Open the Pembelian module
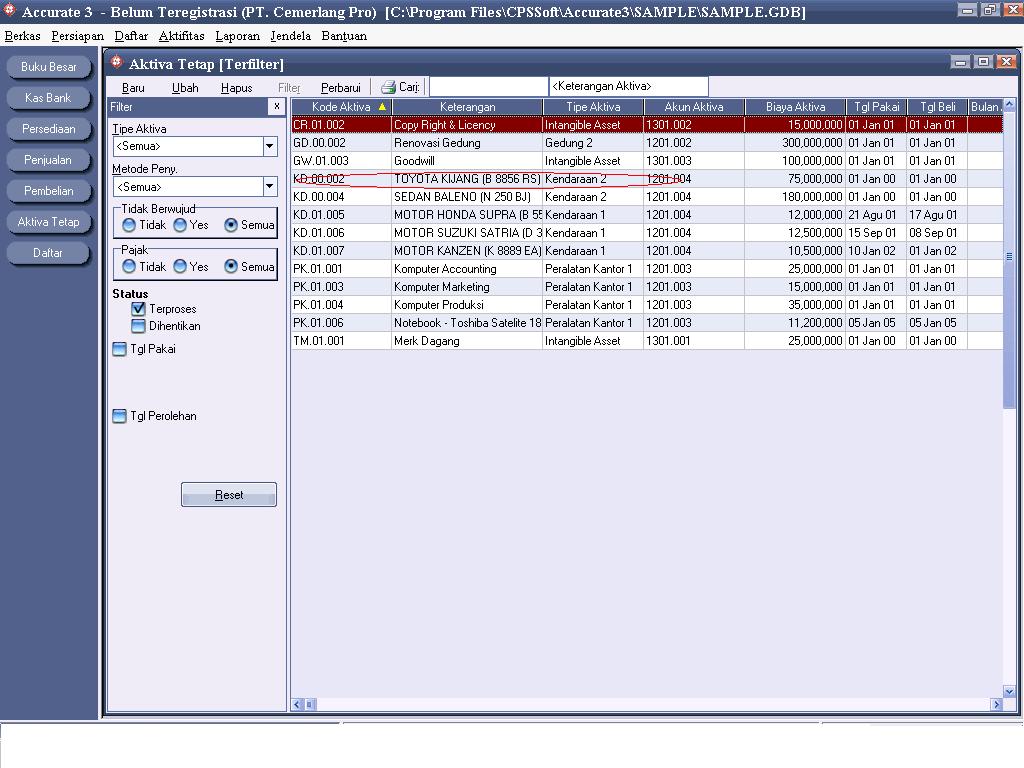Image resolution: width=1024 pixels, height=768 pixels. pyautogui.click(x=49, y=191)
